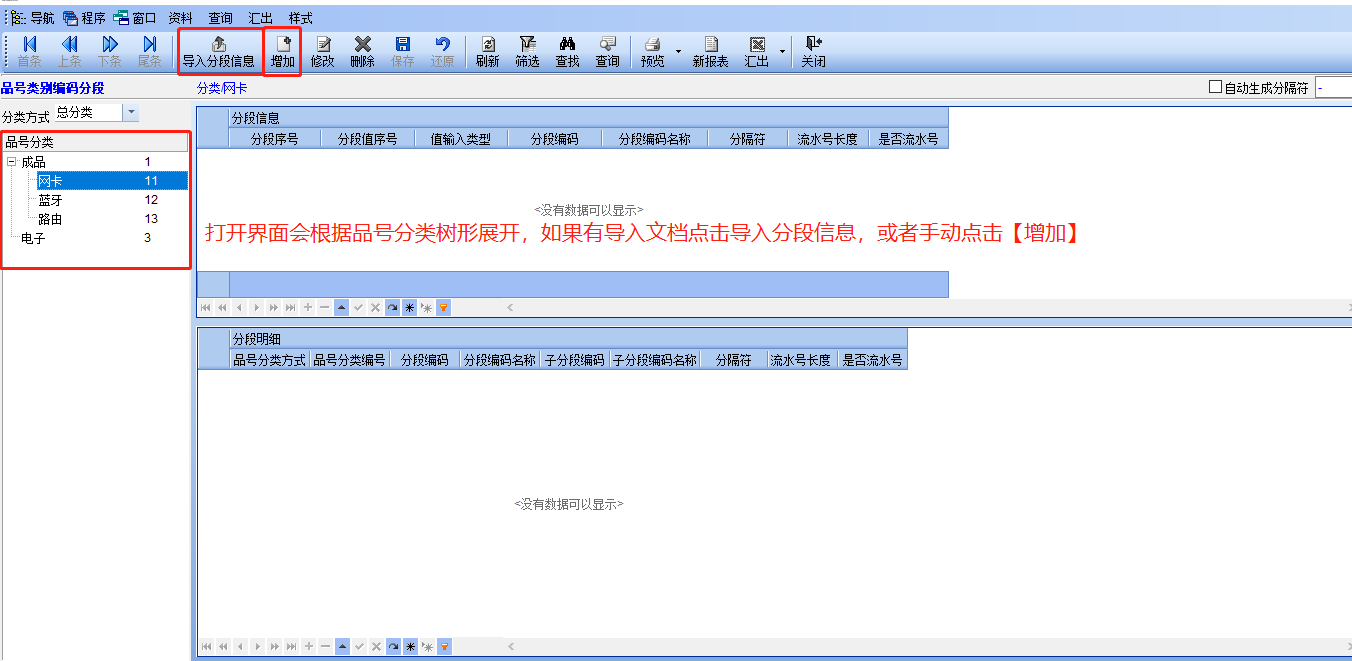Open 筛选 filter from the toolbar
The image size is (1352, 661).
(527, 51)
